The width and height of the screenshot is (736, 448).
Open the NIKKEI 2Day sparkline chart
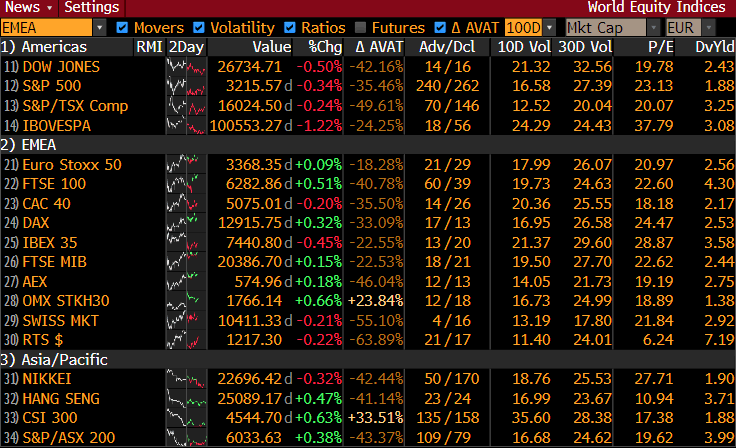coord(186,378)
